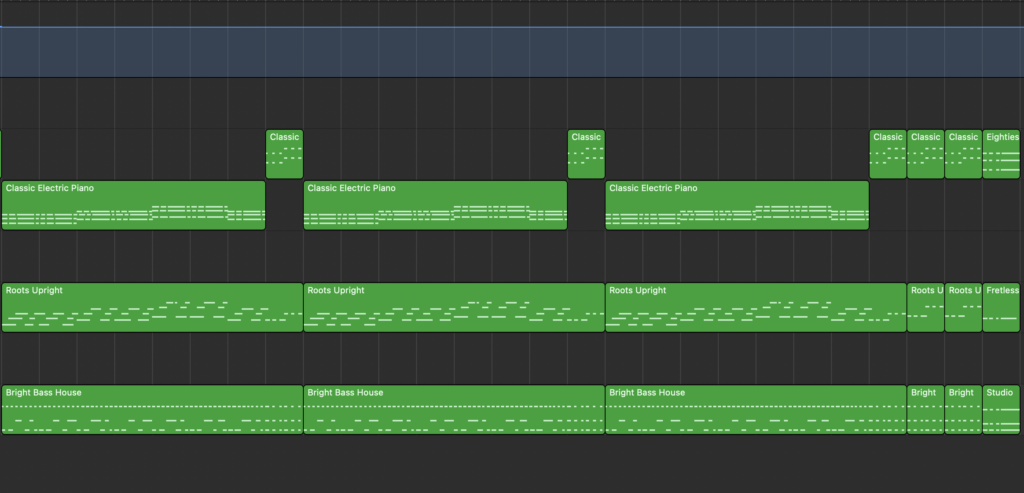
Task: Click the Fretless region
Action: [1002, 308]
